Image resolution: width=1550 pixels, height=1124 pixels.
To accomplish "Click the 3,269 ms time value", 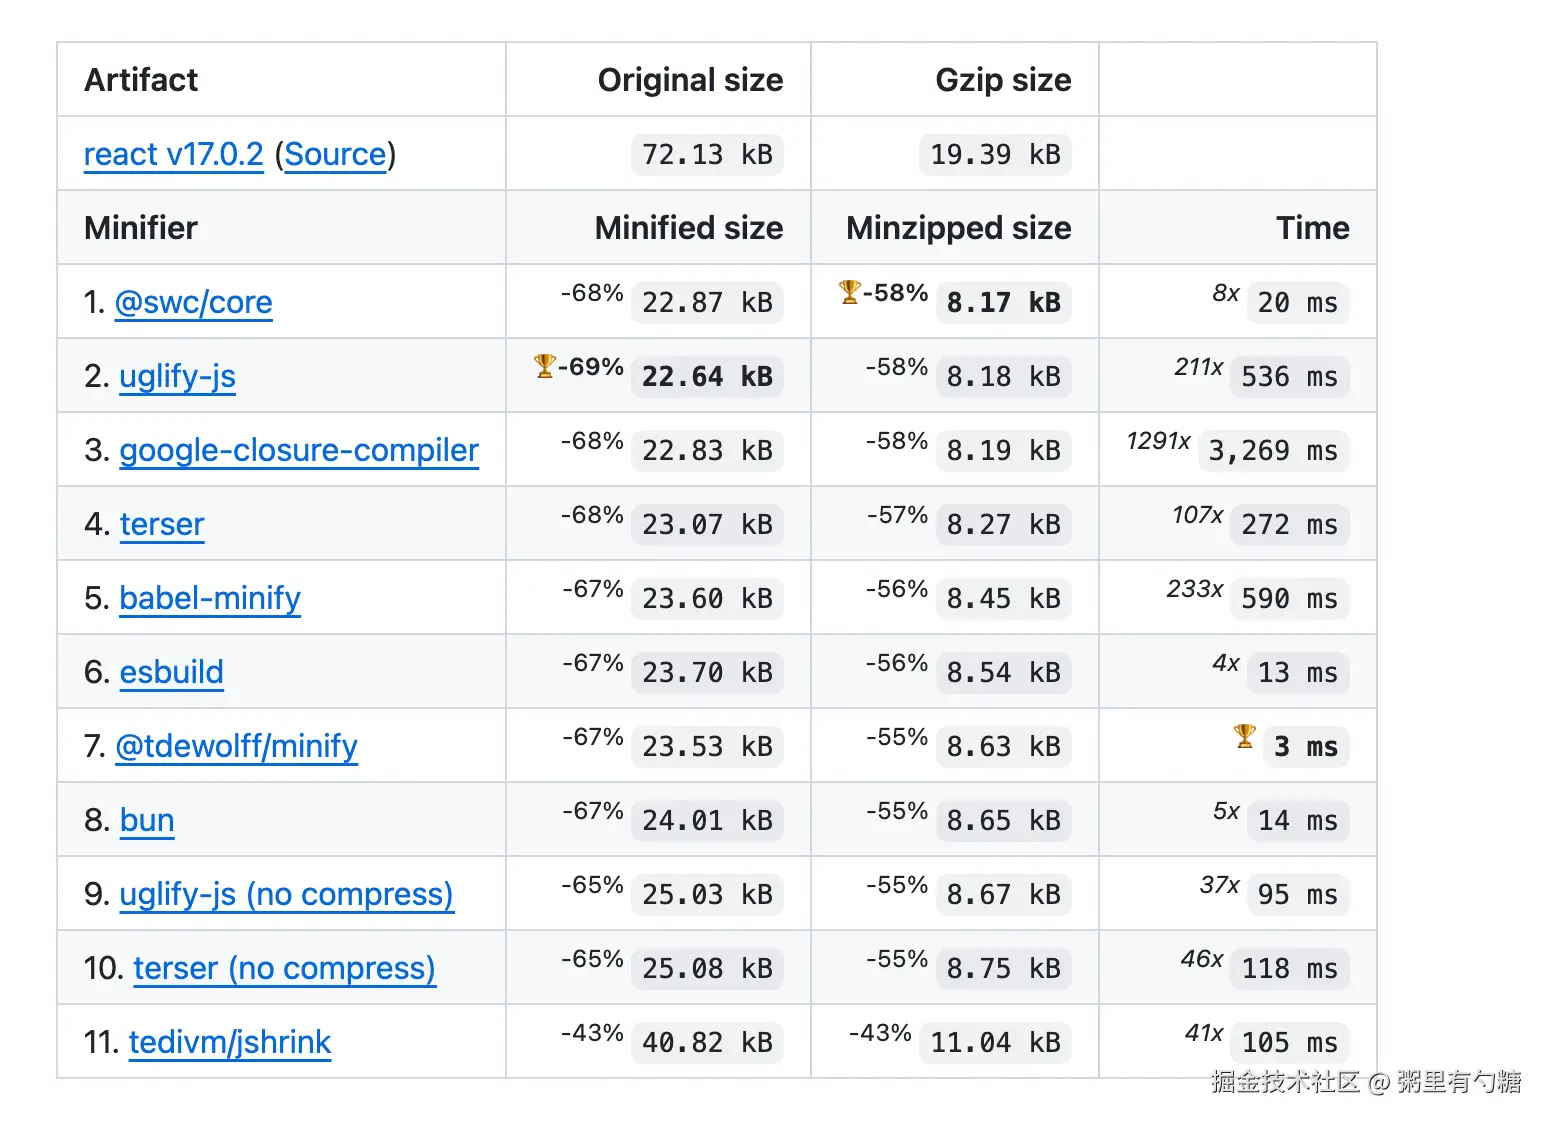I will point(1273,451).
